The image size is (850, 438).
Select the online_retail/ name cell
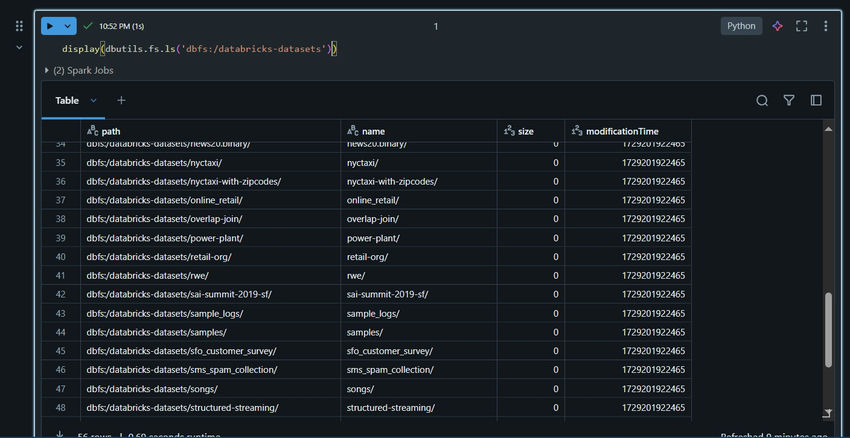click(x=418, y=200)
